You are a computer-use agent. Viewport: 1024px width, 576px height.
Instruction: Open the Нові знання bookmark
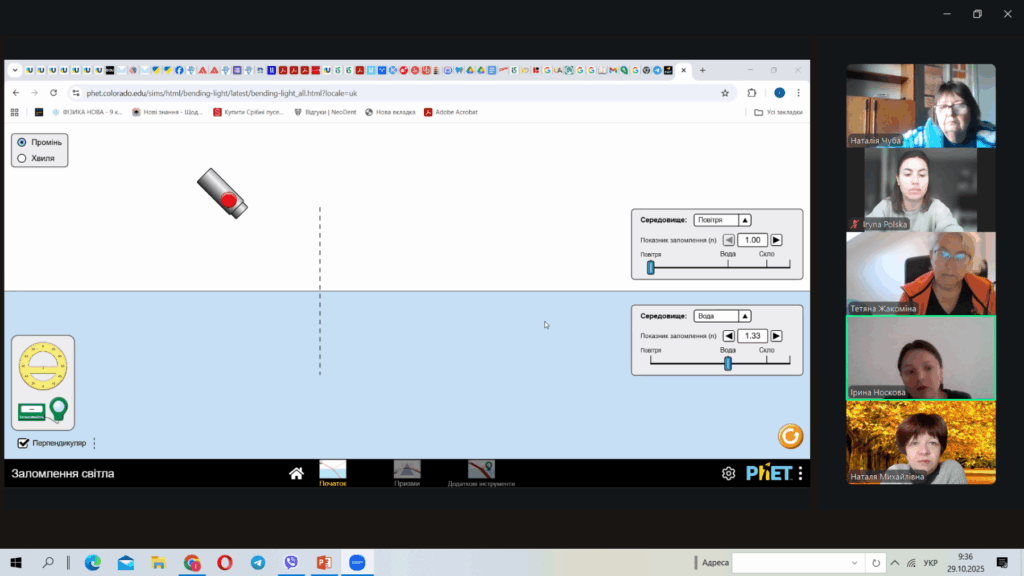point(167,112)
